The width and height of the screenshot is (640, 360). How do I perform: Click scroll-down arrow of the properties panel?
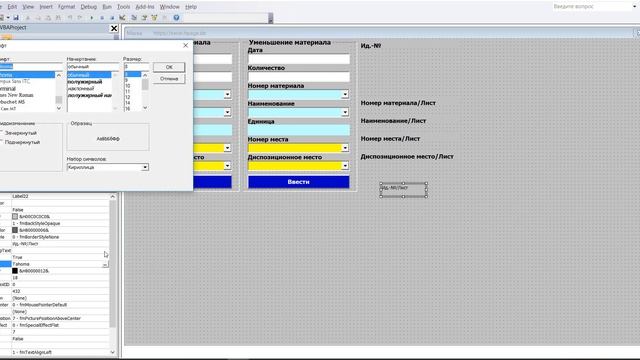pos(113,352)
